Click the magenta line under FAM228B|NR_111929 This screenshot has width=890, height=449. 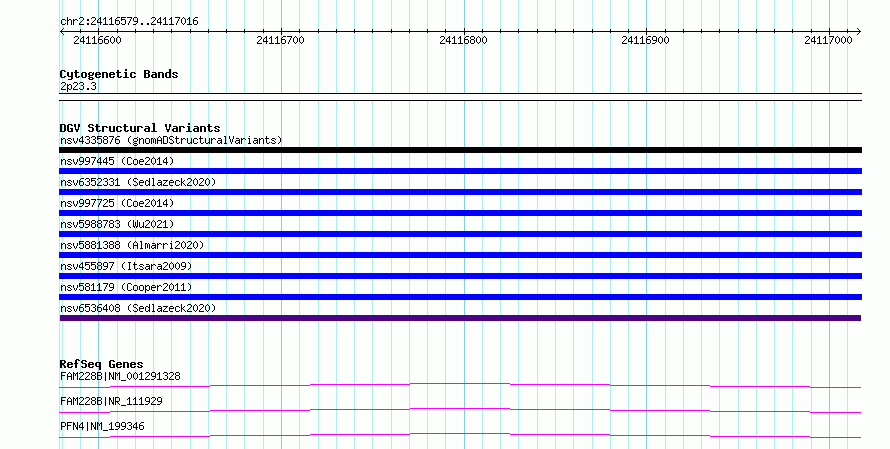click(x=460, y=411)
